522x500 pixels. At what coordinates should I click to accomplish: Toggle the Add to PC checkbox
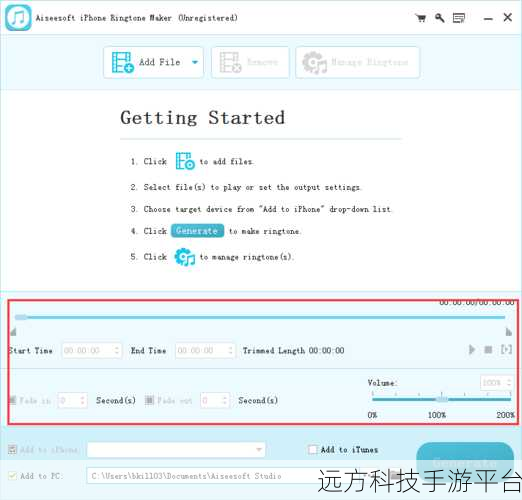tap(12, 476)
